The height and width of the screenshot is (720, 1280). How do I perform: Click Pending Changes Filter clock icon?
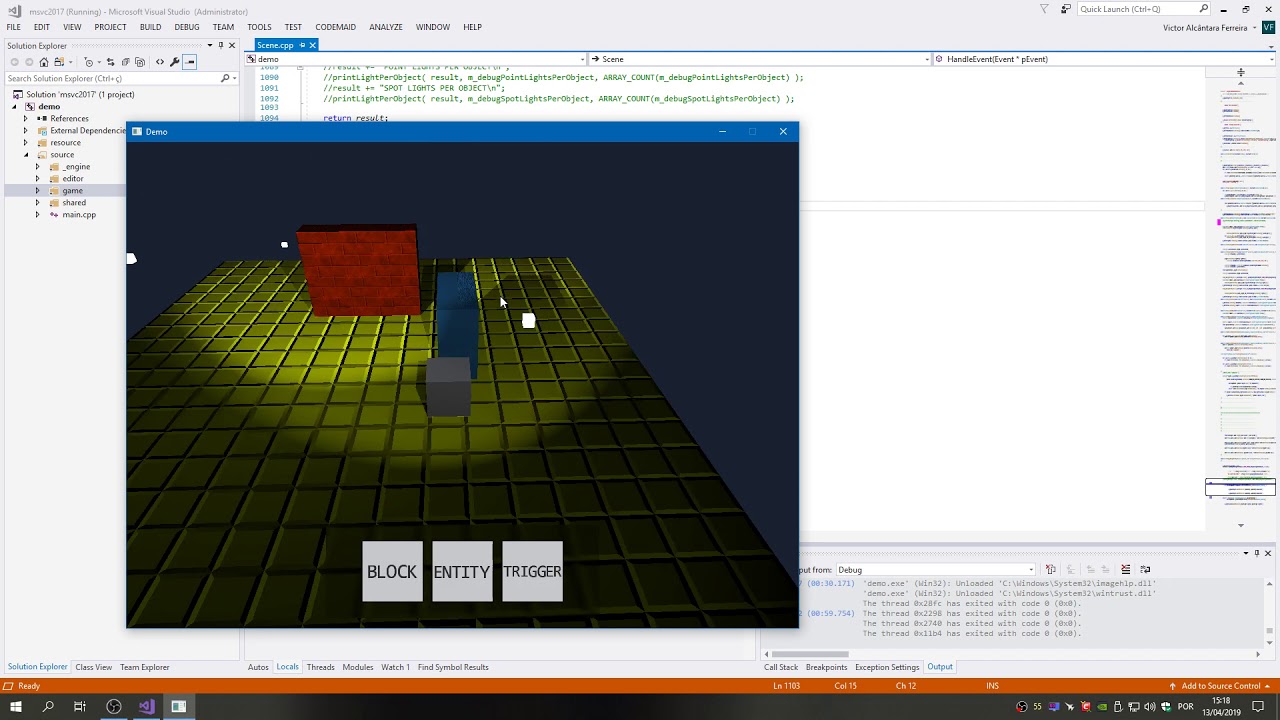[x=88, y=62]
